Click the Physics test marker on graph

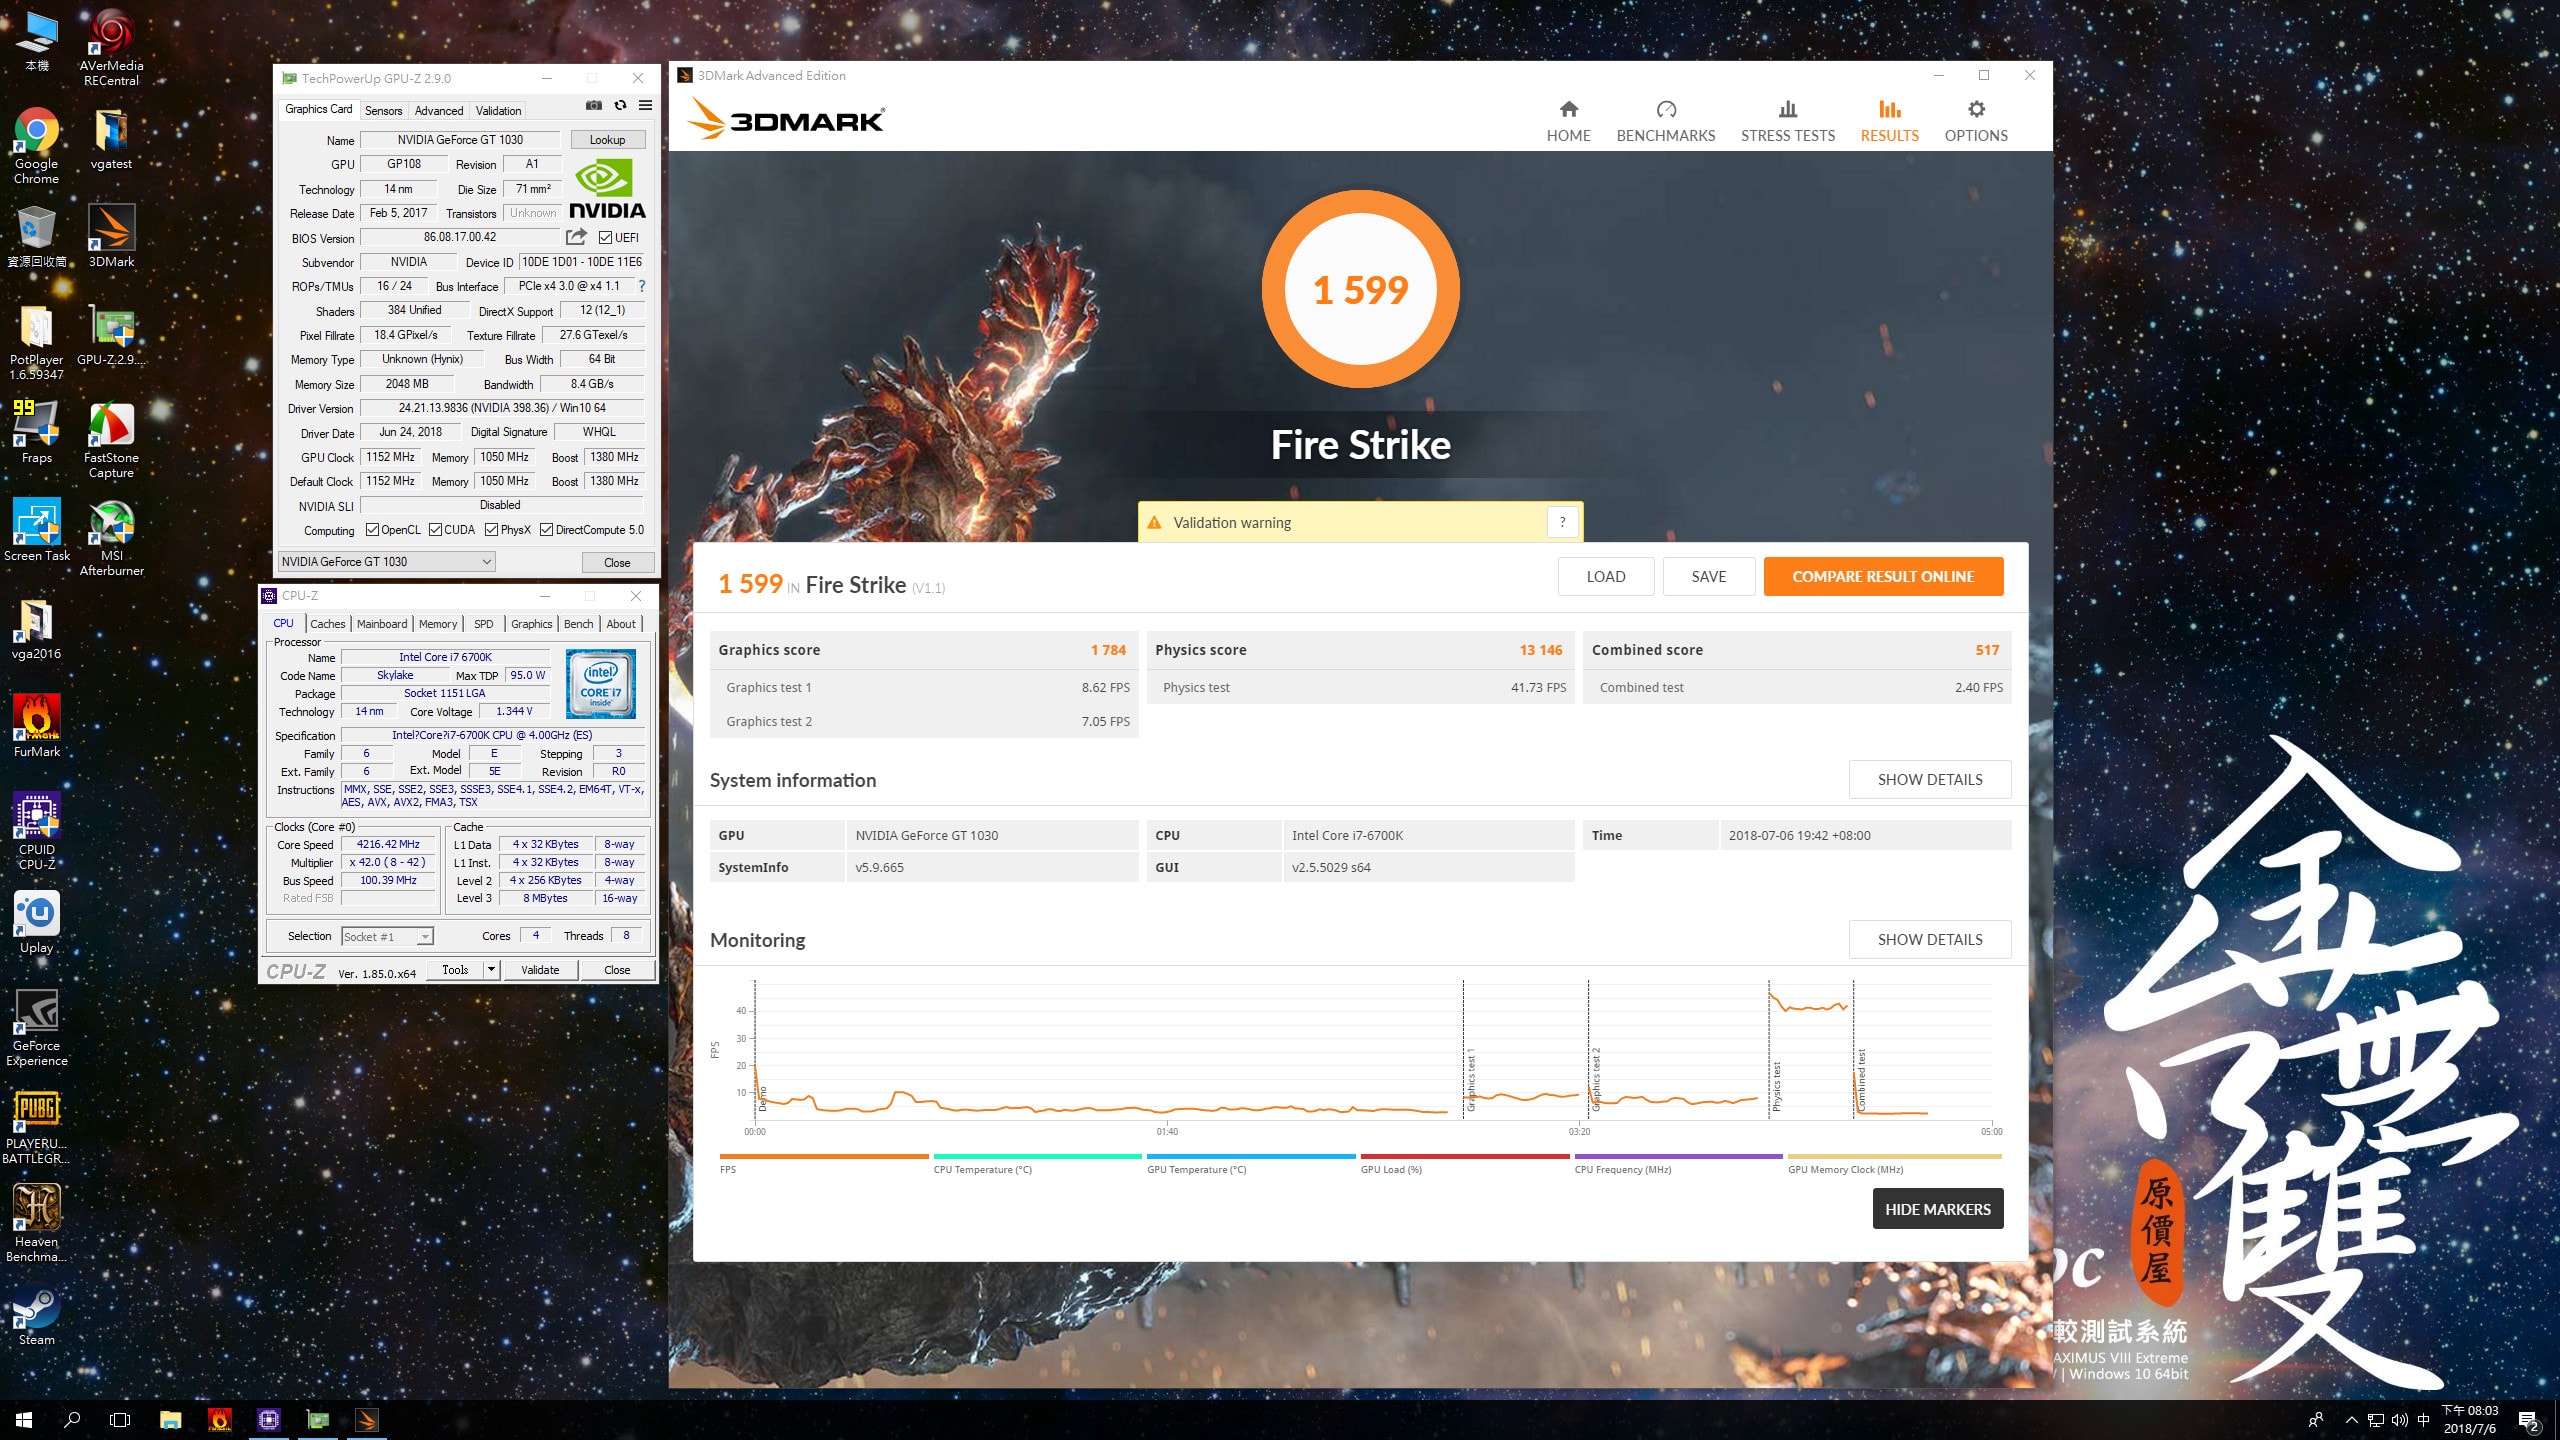tap(1776, 1086)
